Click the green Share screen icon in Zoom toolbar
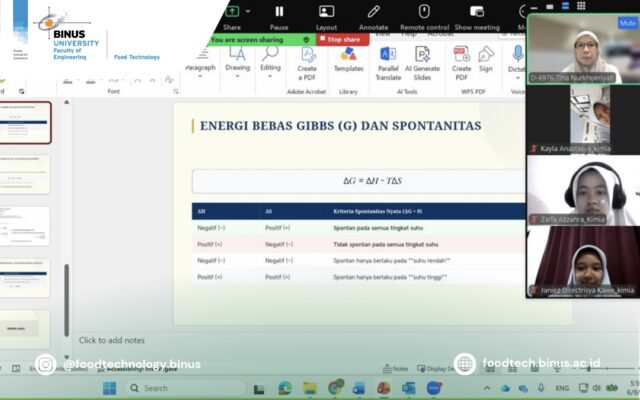Viewport: 640px width, 400px height. tap(232, 11)
